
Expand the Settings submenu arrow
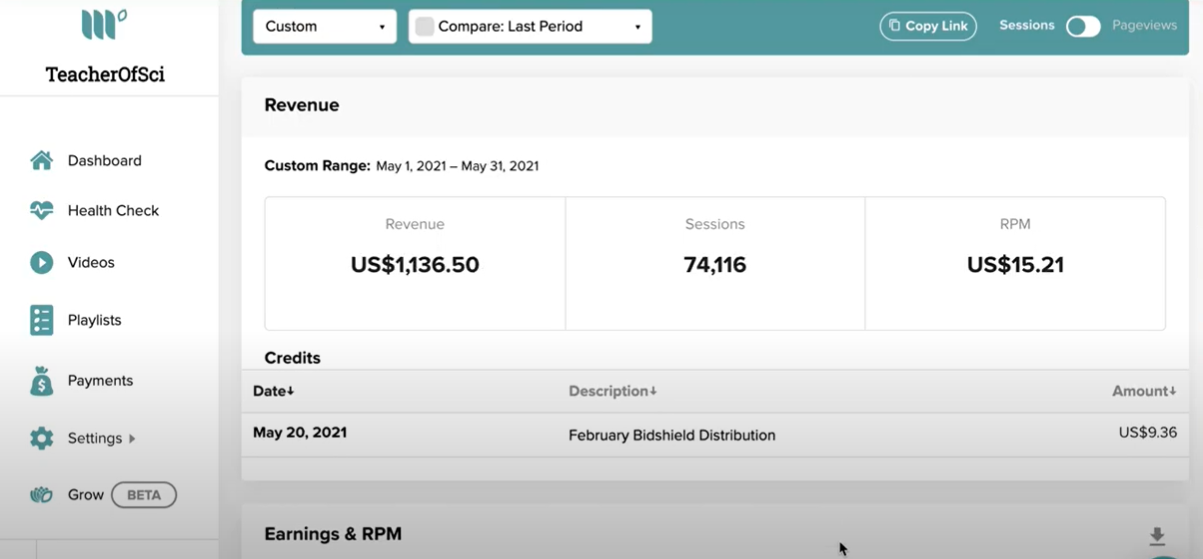(x=132, y=438)
